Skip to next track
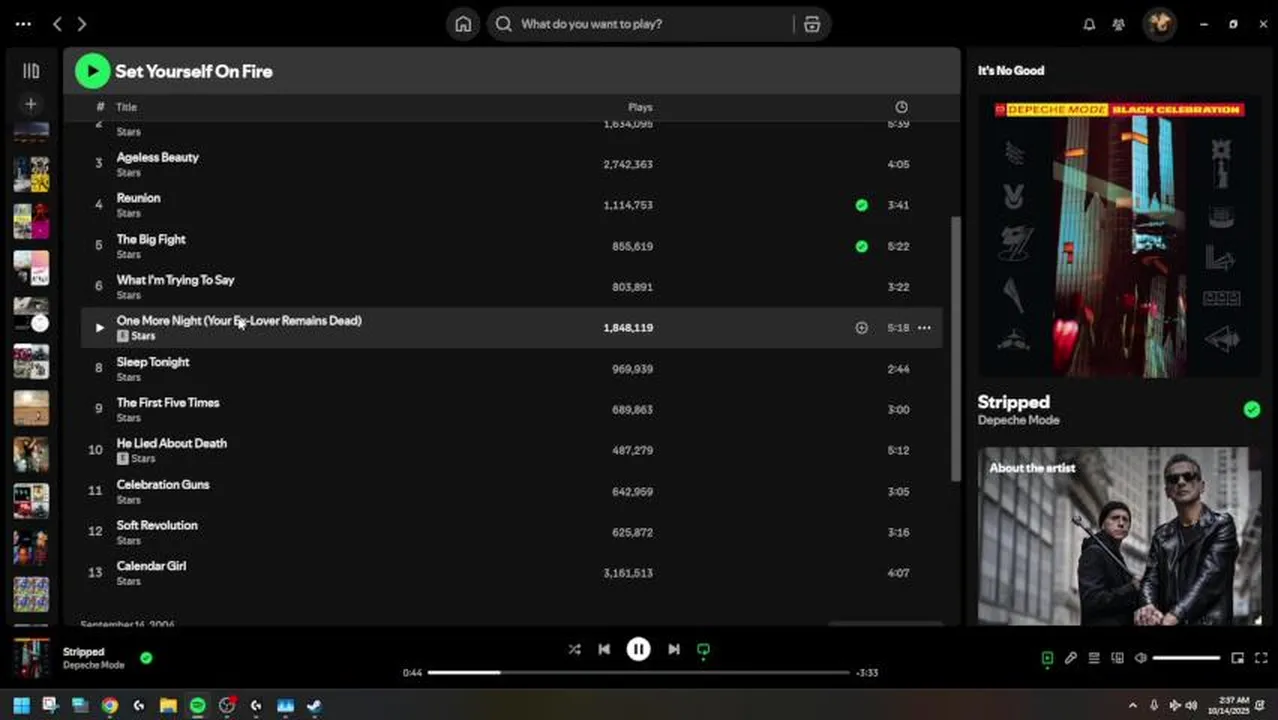This screenshot has height=720, width=1278. [674, 649]
